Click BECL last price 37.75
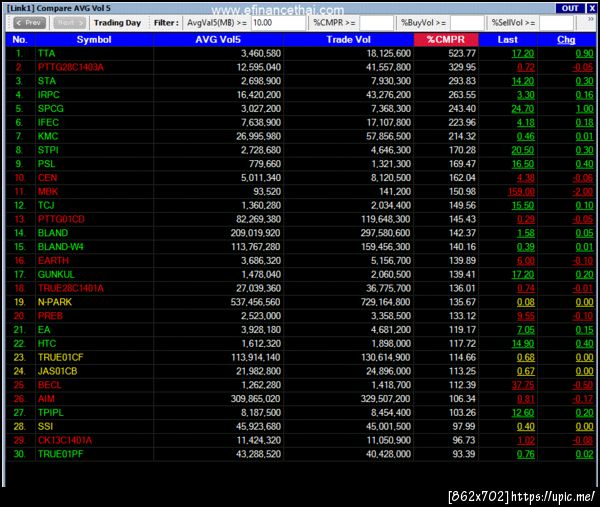The height and width of the screenshot is (507, 600). 523,385
